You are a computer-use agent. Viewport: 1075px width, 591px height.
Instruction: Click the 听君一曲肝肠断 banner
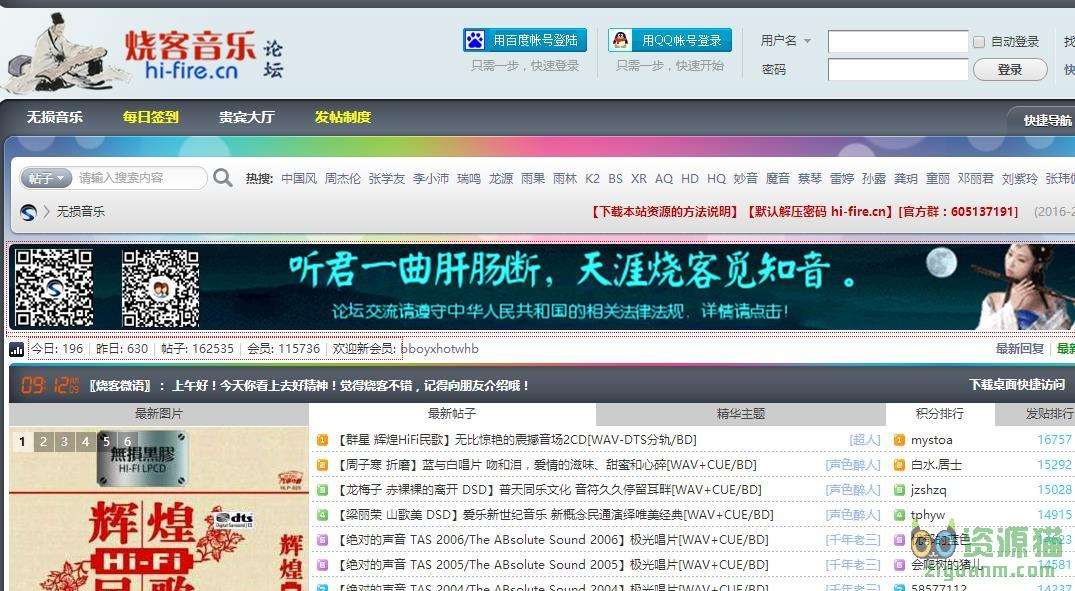(x=542, y=288)
